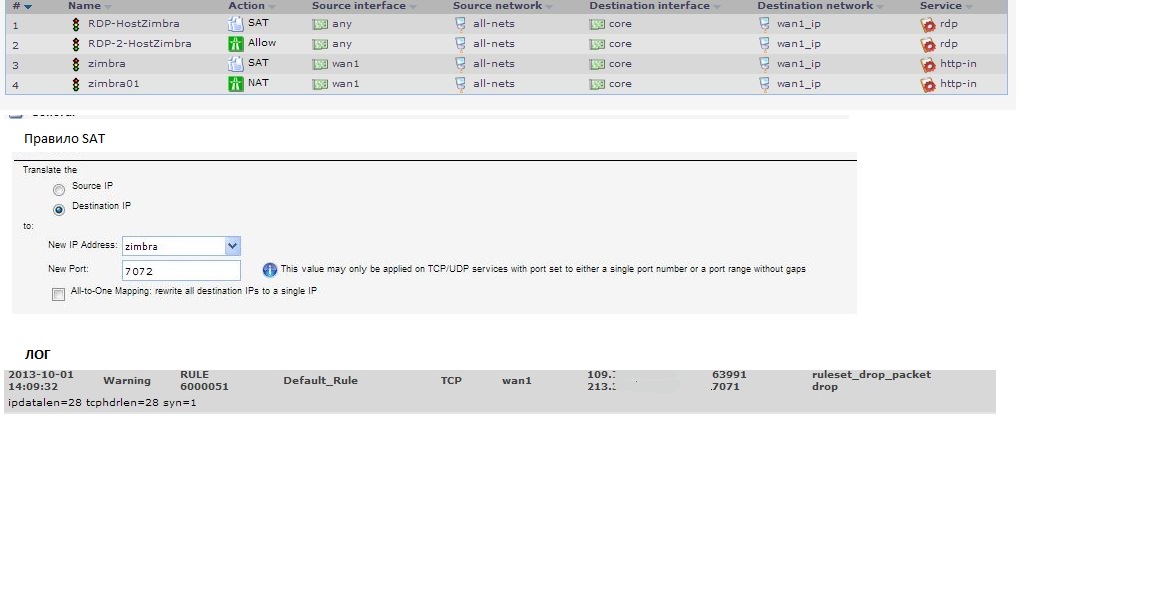Click the traffic light icon of RDP-HostZimbra rule
1167x595 pixels.
coord(75,24)
